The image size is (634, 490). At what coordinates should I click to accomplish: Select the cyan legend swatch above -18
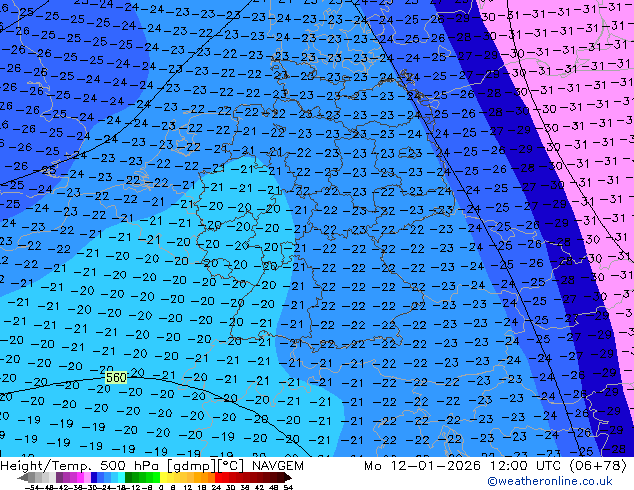click(121, 477)
